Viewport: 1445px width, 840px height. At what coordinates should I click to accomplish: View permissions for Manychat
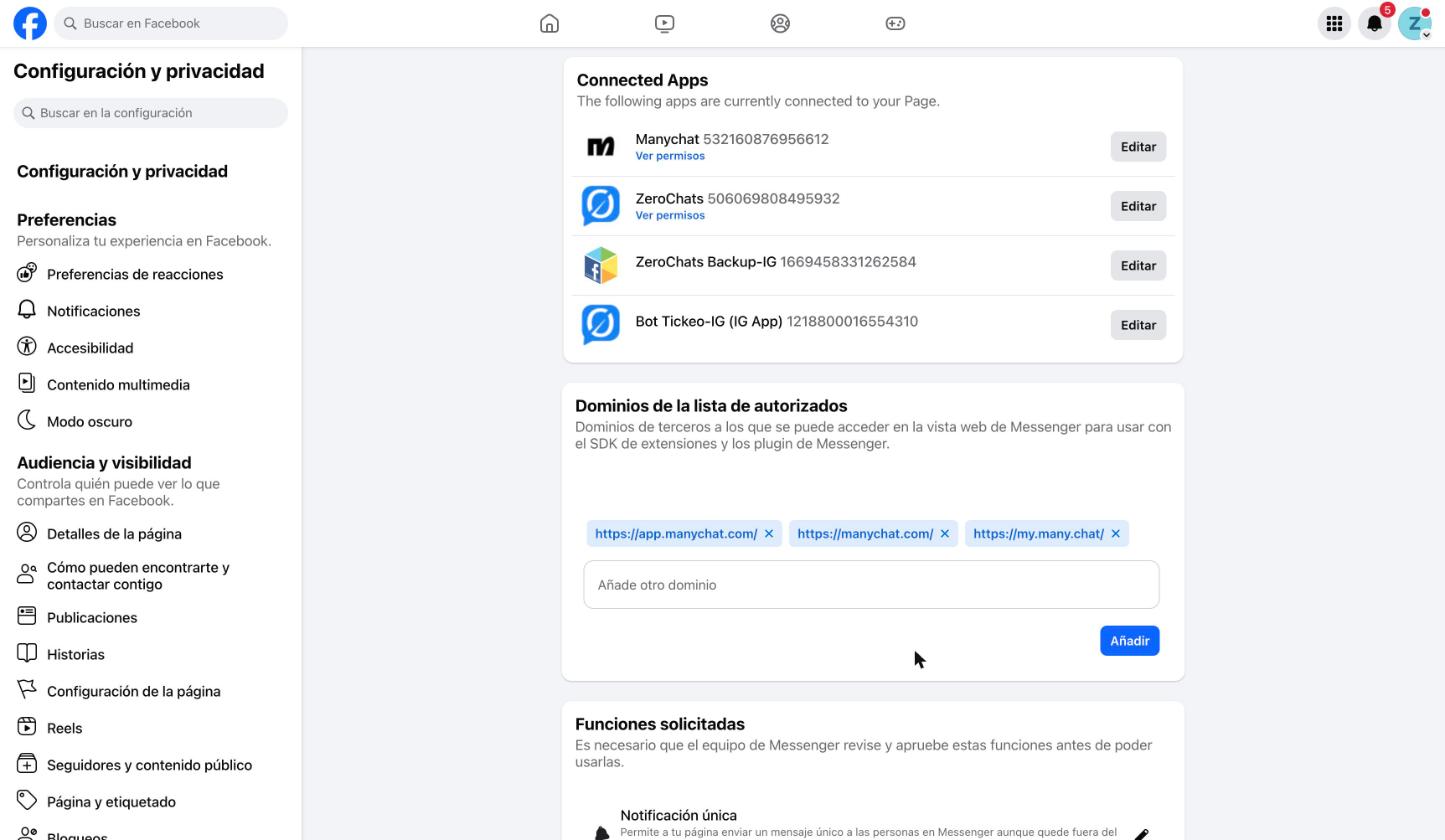pyautogui.click(x=670, y=156)
